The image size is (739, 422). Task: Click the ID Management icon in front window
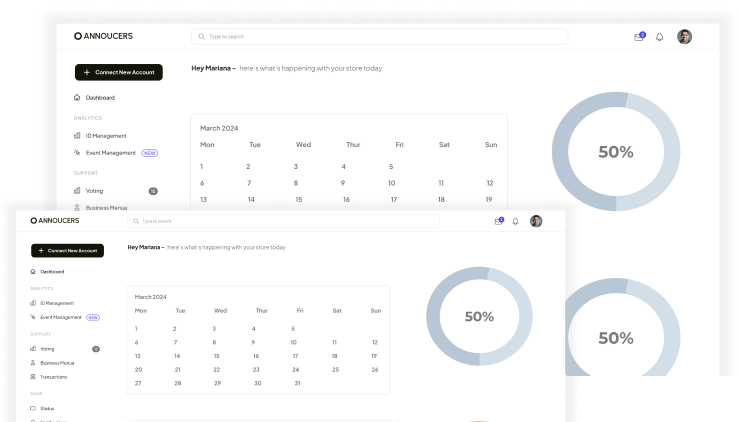click(34, 303)
